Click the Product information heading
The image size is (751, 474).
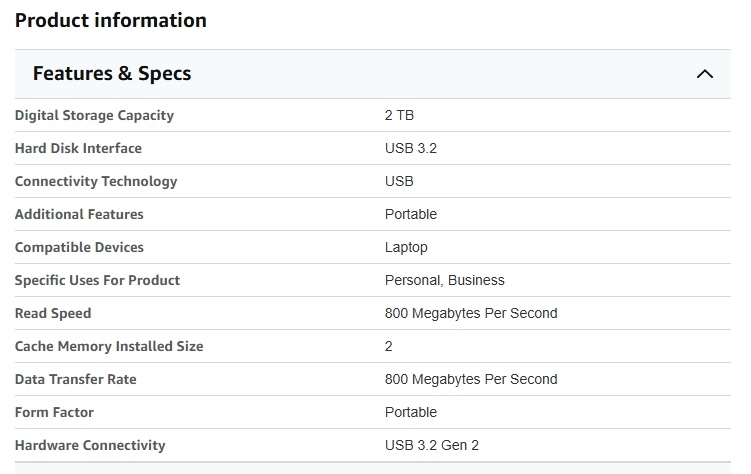[111, 21]
